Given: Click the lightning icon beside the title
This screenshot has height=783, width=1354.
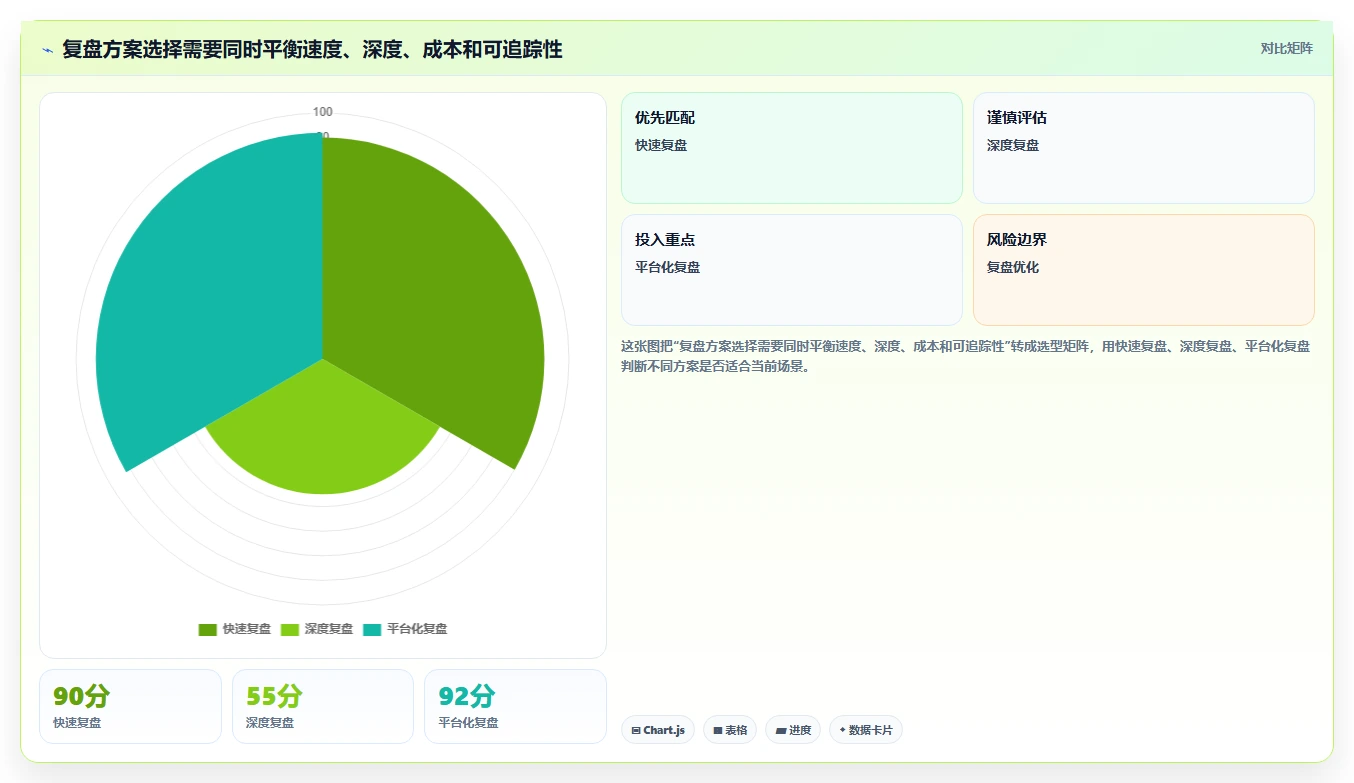Looking at the screenshot, I should pos(47,50).
